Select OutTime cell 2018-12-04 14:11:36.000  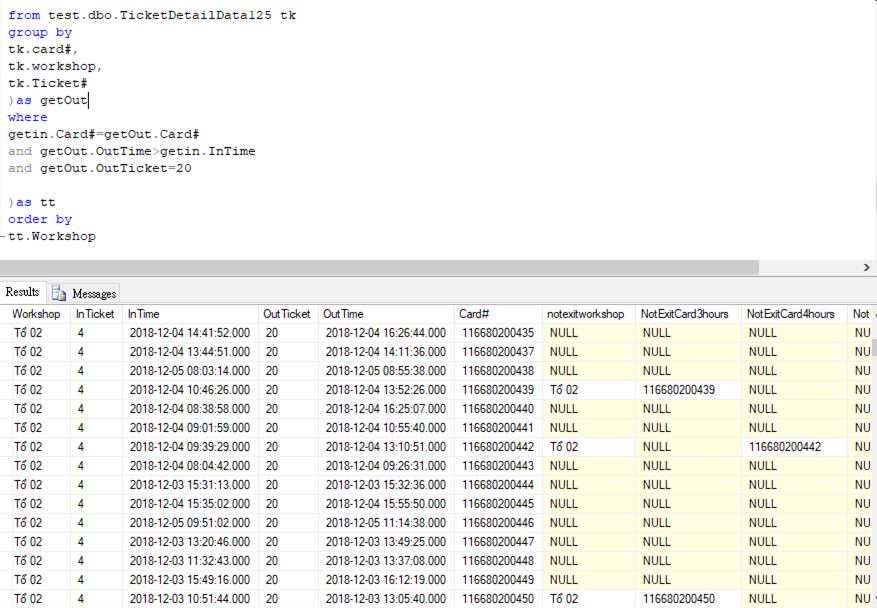tap(386, 352)
